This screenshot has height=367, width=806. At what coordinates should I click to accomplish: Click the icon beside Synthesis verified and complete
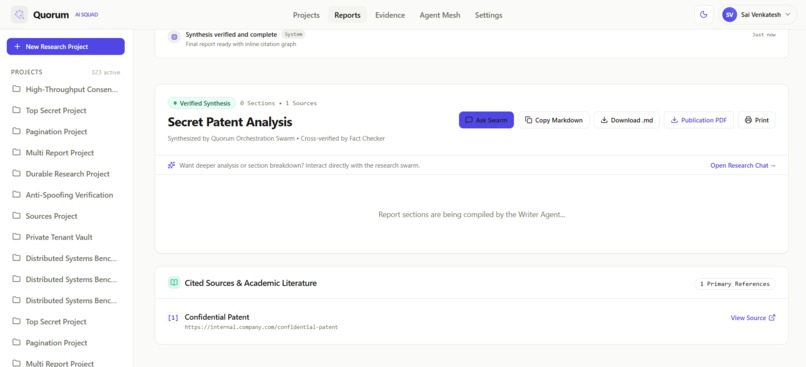coord(174,37)
